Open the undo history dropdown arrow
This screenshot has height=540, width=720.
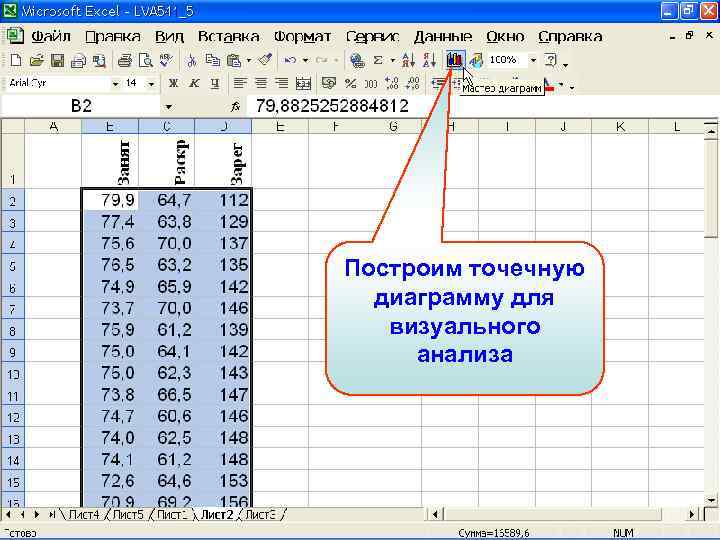point(305,60)
